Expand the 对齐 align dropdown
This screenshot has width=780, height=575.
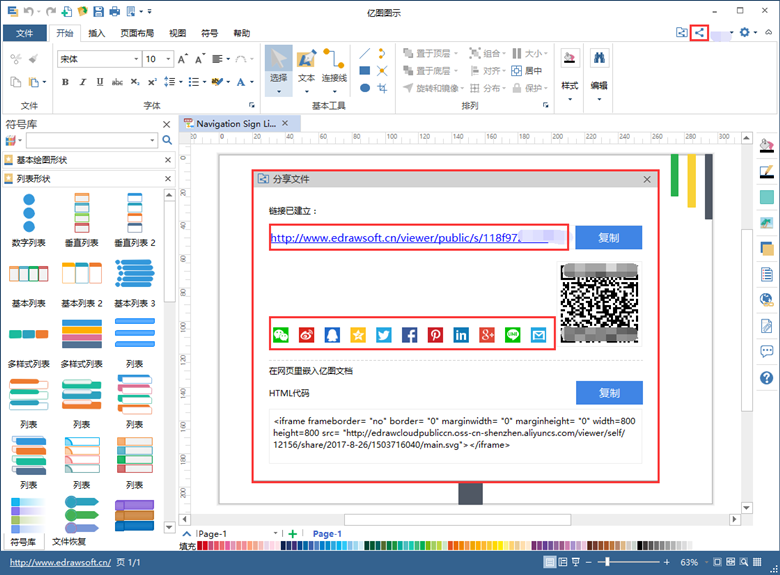(x=504, y=71)
